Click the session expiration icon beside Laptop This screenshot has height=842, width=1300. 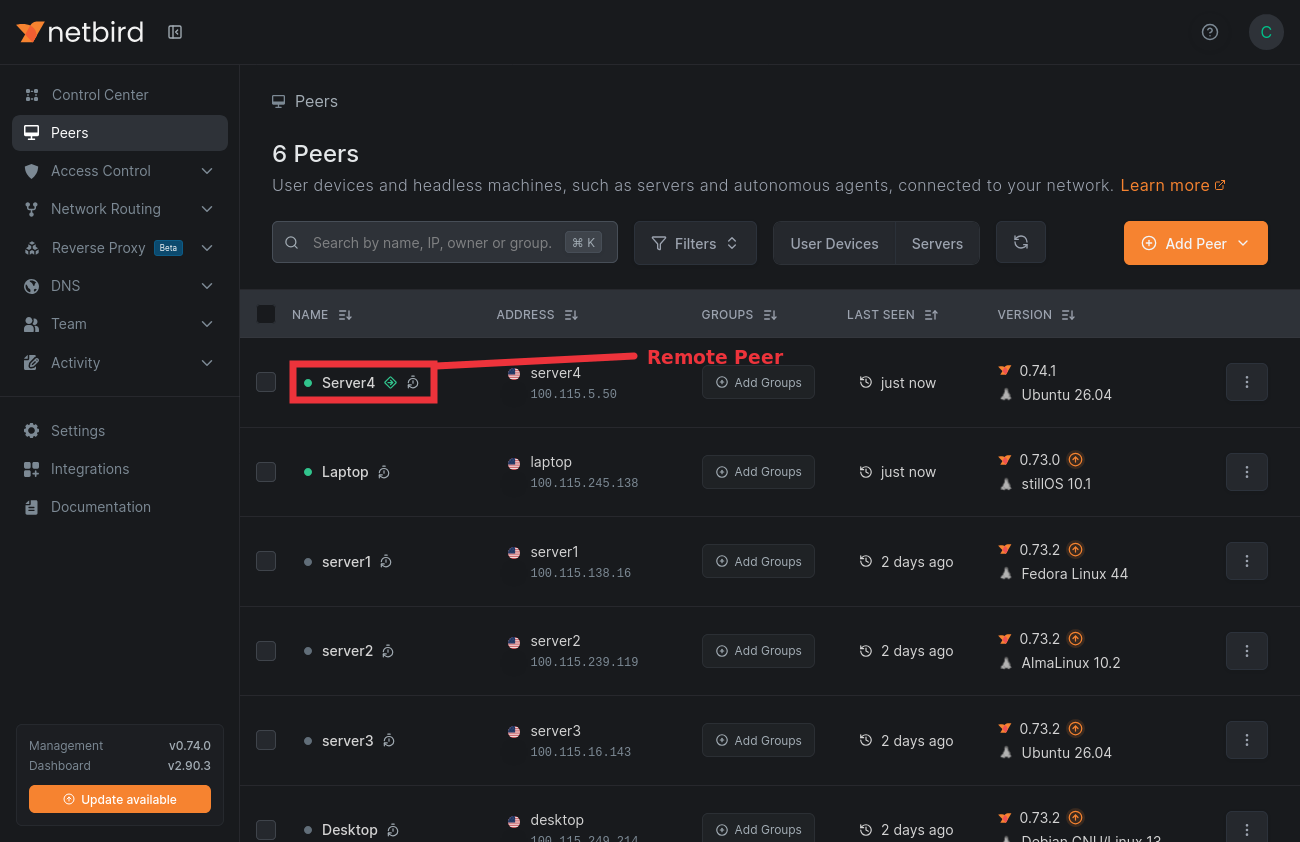coord(383,472)
